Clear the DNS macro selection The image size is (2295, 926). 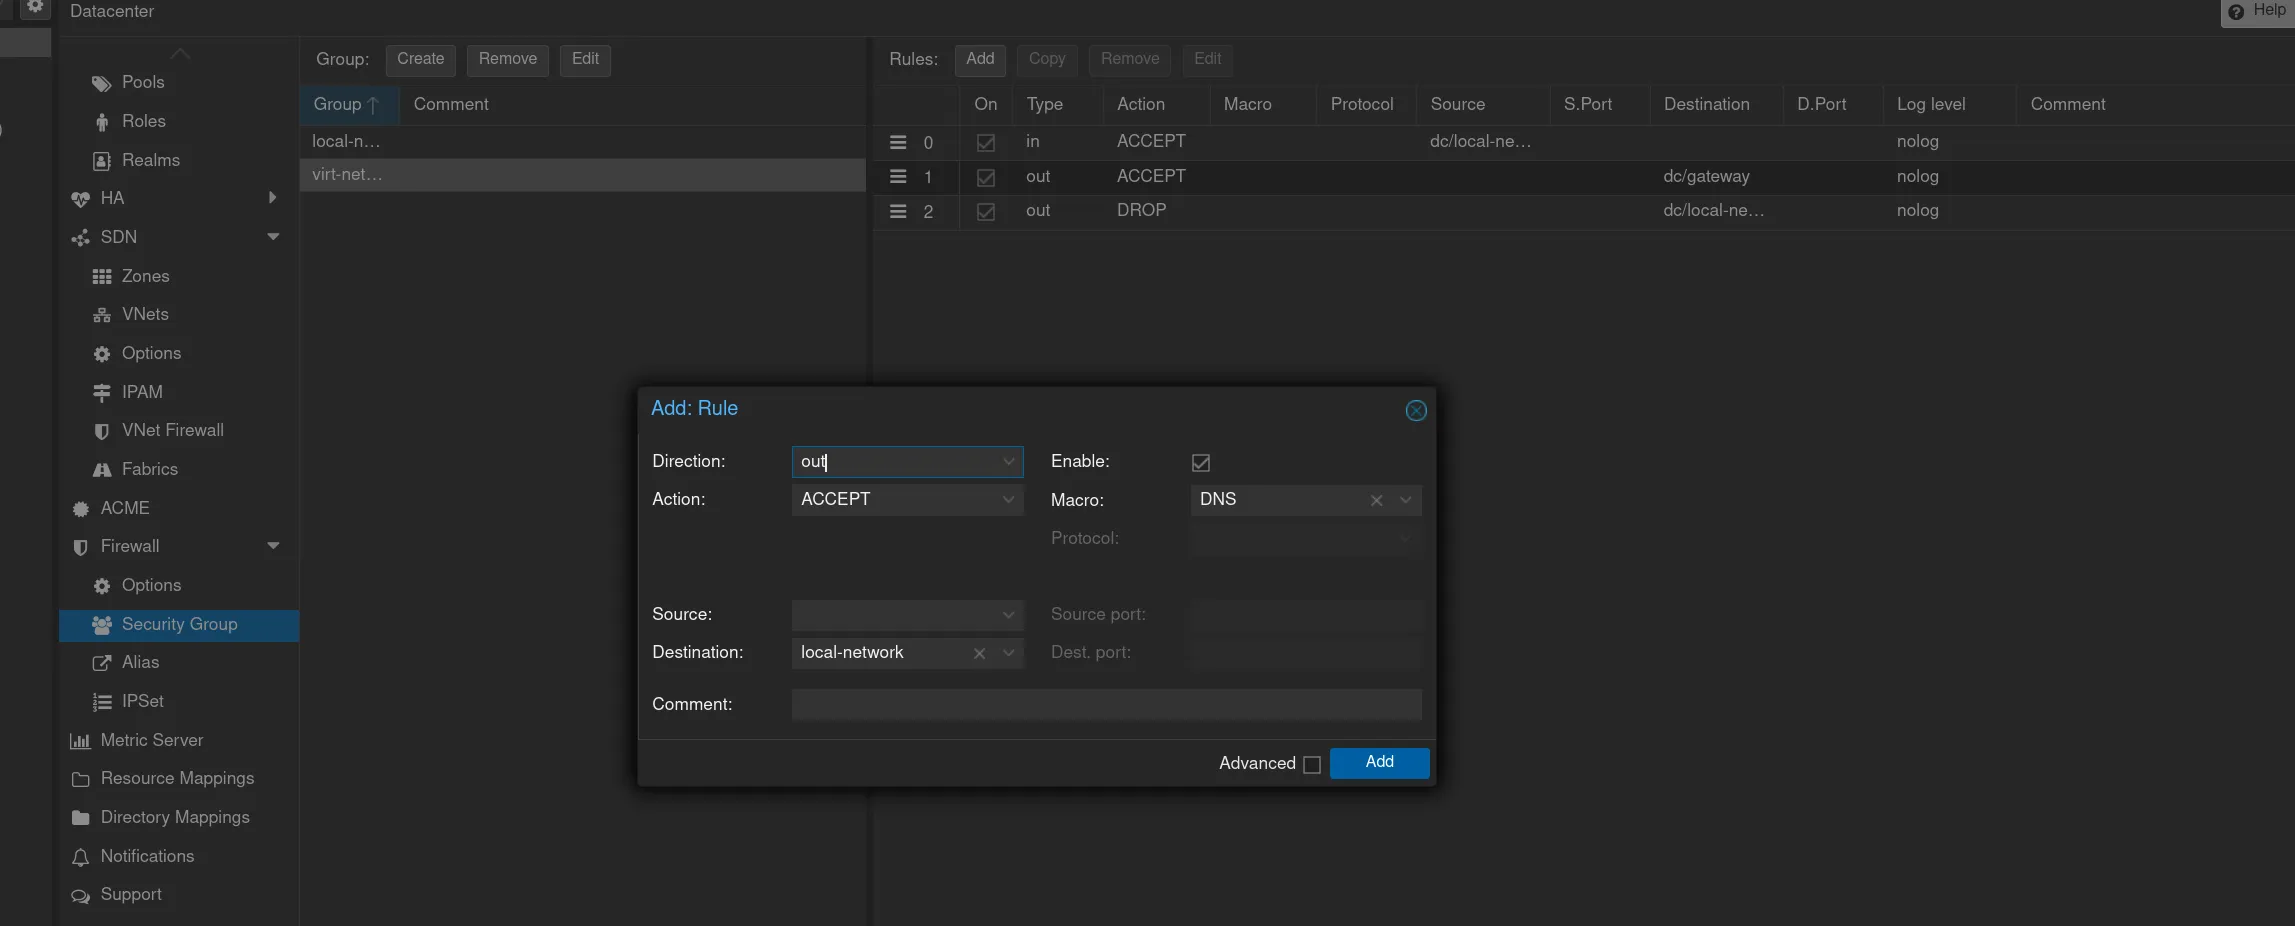point(1376,500)
